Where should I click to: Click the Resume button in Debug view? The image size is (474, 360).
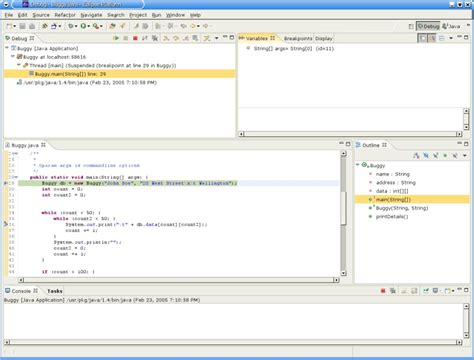pos(116,38)
